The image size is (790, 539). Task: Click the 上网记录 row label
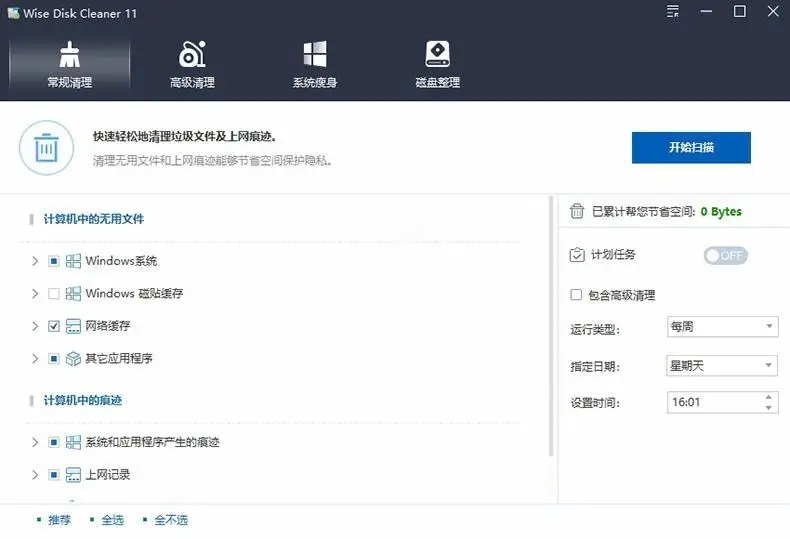[108, 475]
